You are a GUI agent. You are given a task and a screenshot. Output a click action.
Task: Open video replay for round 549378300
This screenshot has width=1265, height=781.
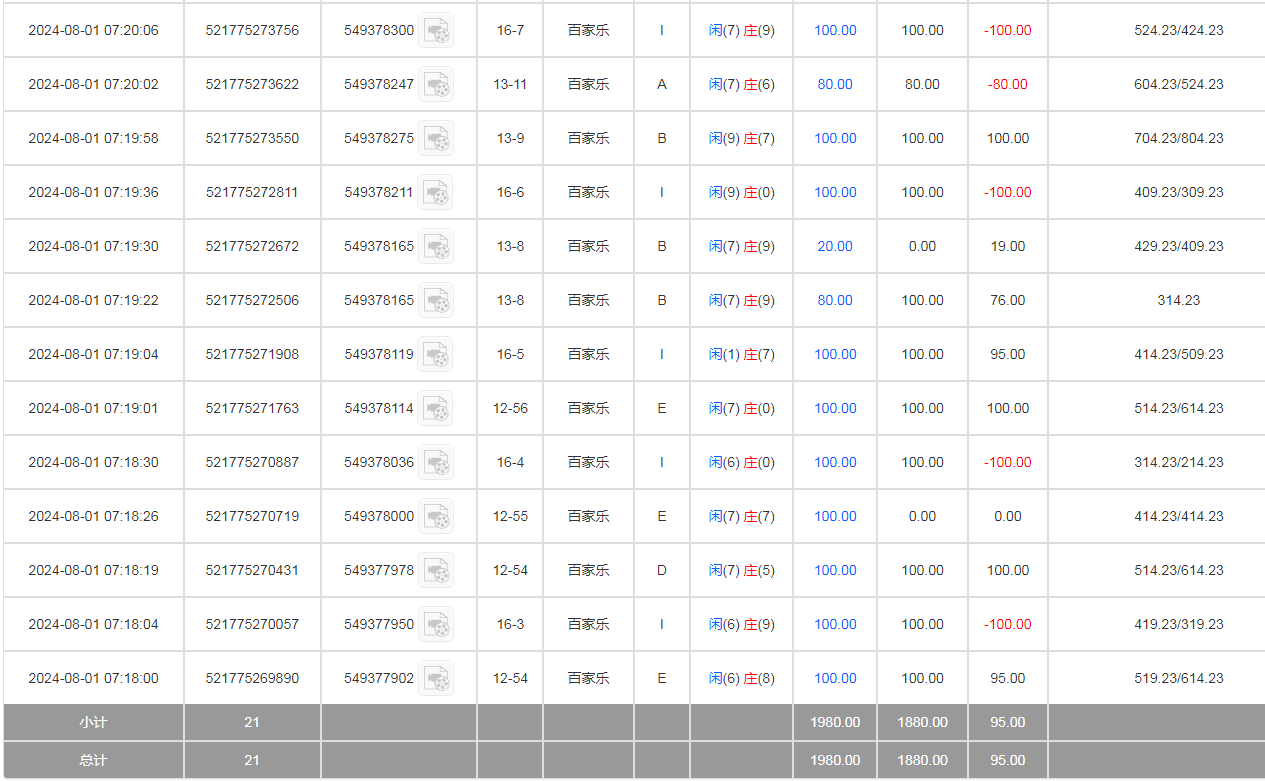[436, 31]
